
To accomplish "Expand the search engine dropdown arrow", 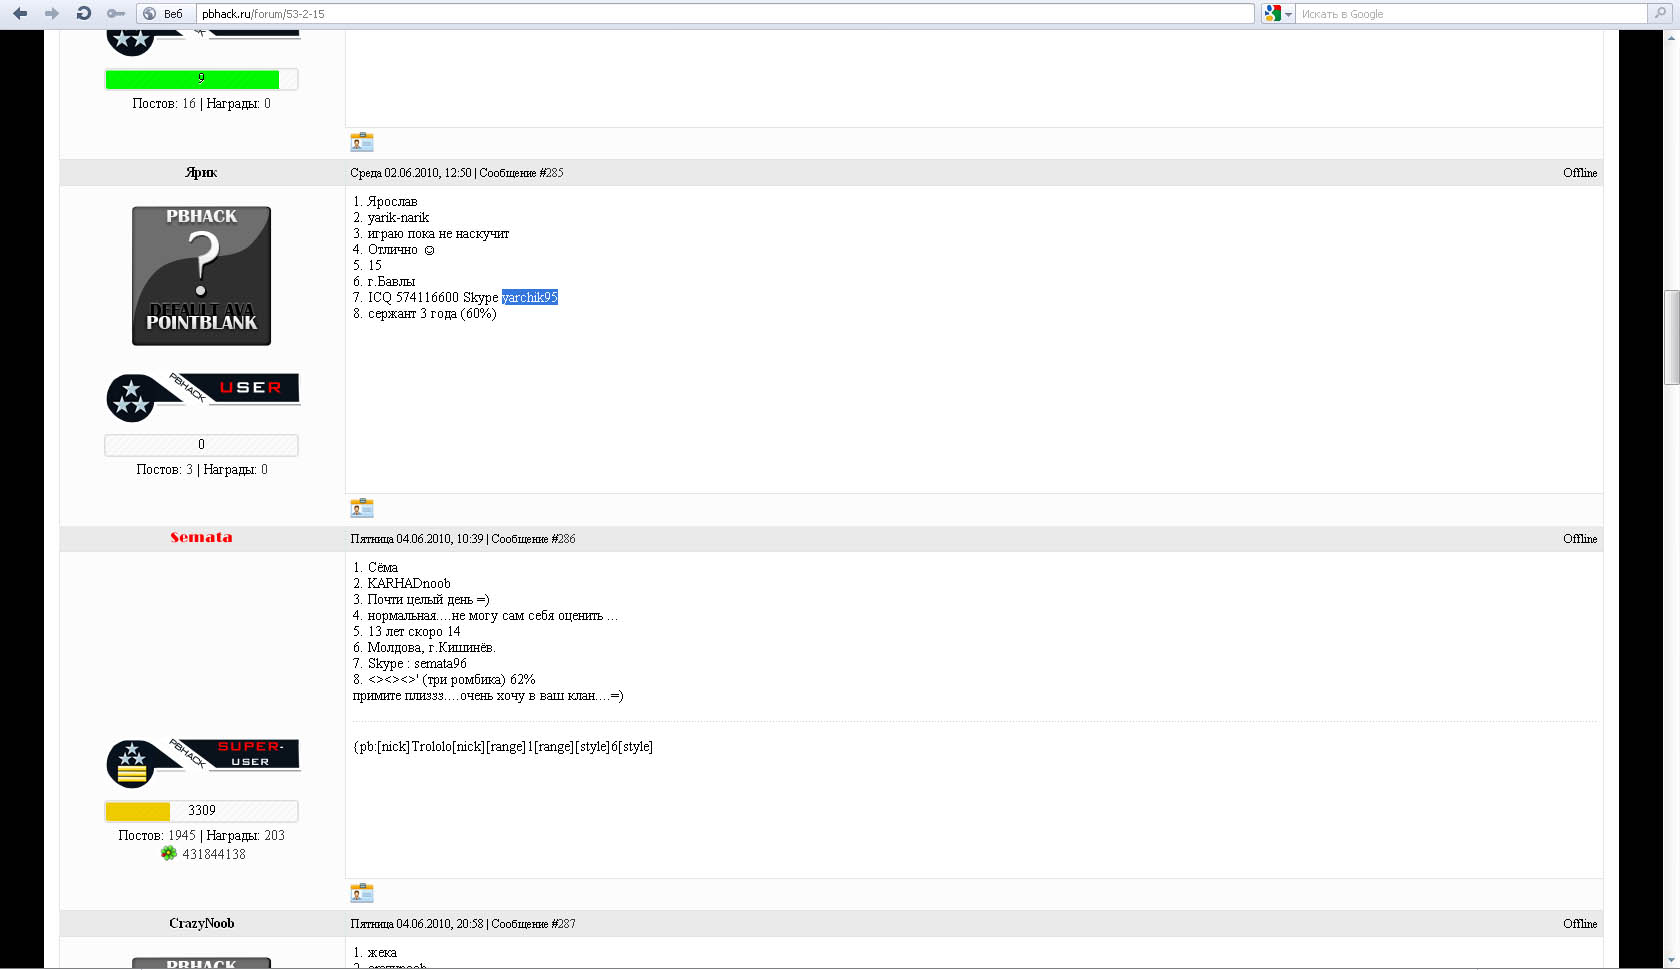I will pos(1288,14).
